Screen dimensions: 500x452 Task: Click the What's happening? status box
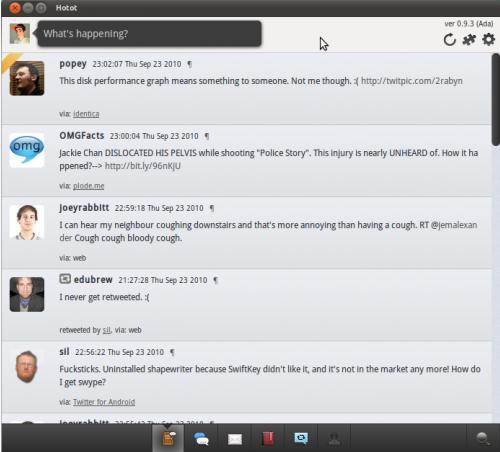click(149, 33)
